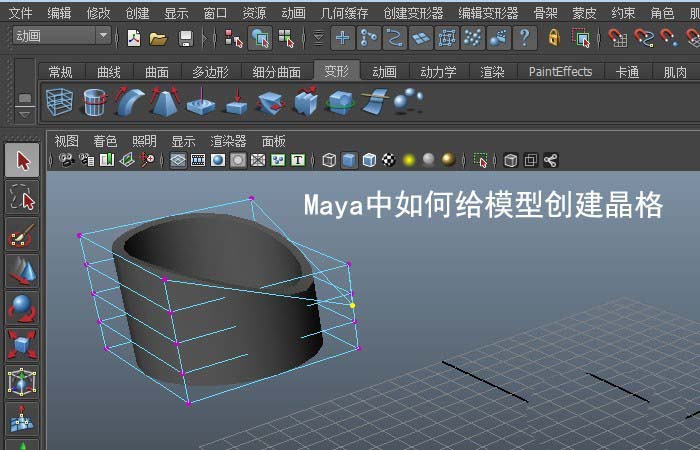Toggle the dynamics selection mask
Viewport: 700px width, 450px height.
click(x=472, y=38)
